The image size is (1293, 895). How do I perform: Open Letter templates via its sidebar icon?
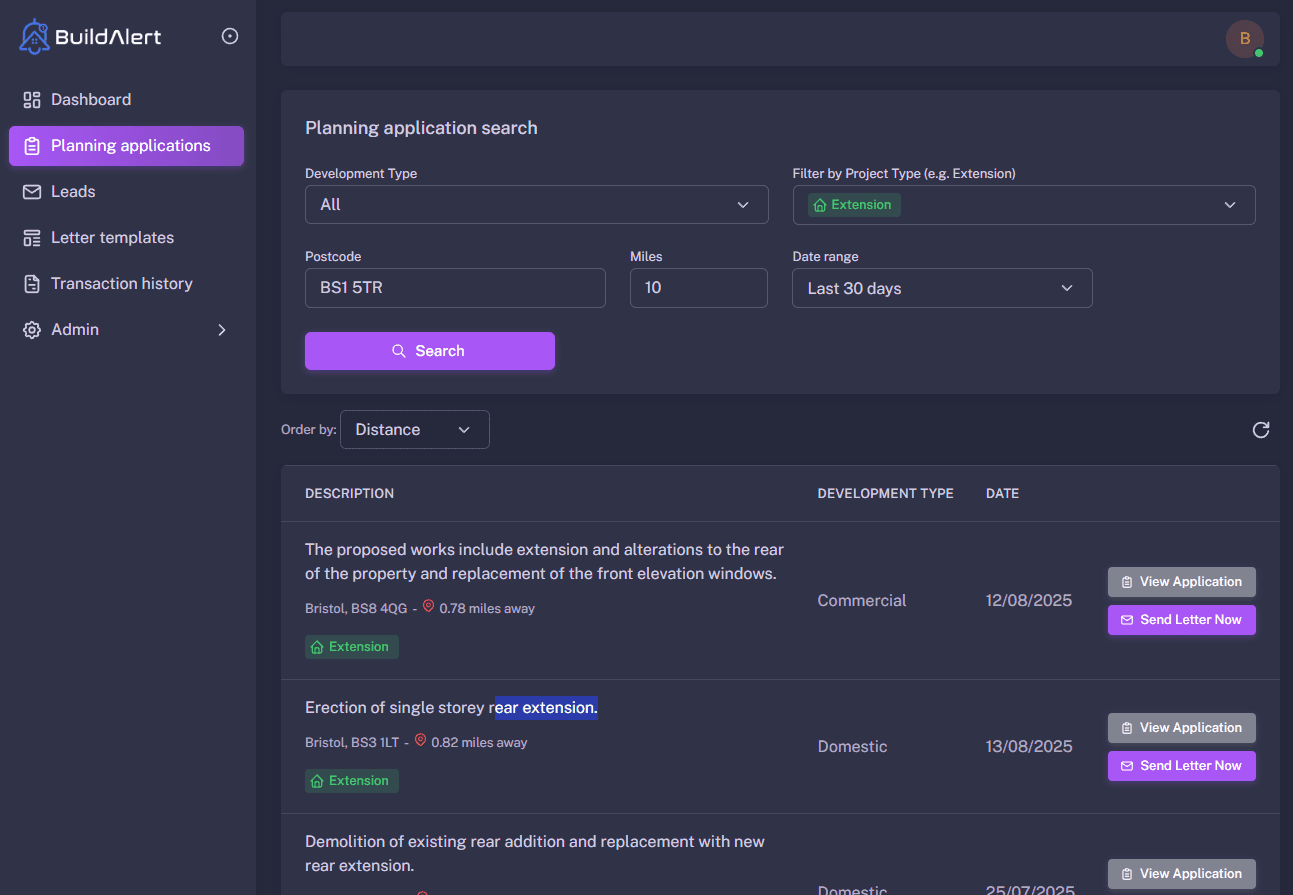tap(30, 237)
